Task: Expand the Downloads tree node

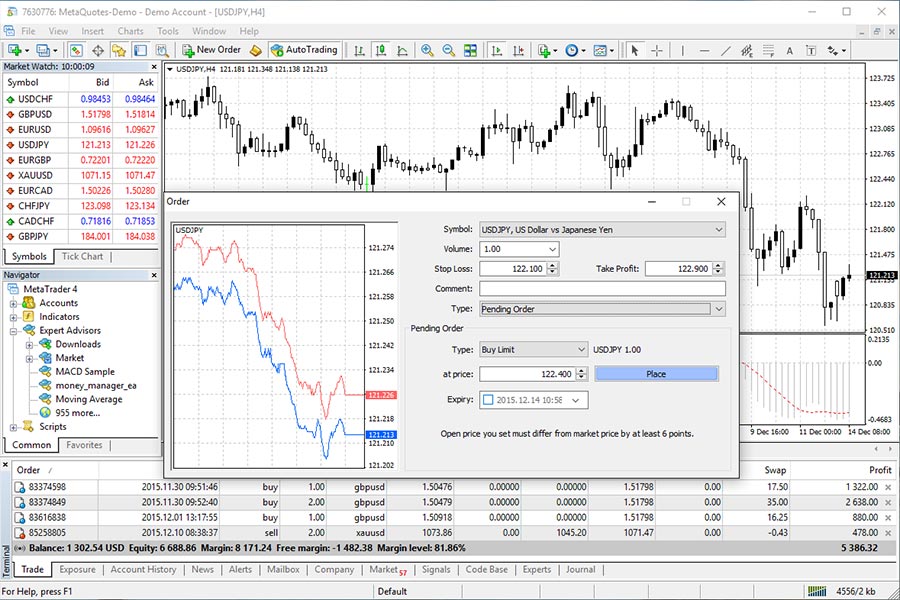Action: (x=29, y=344)
